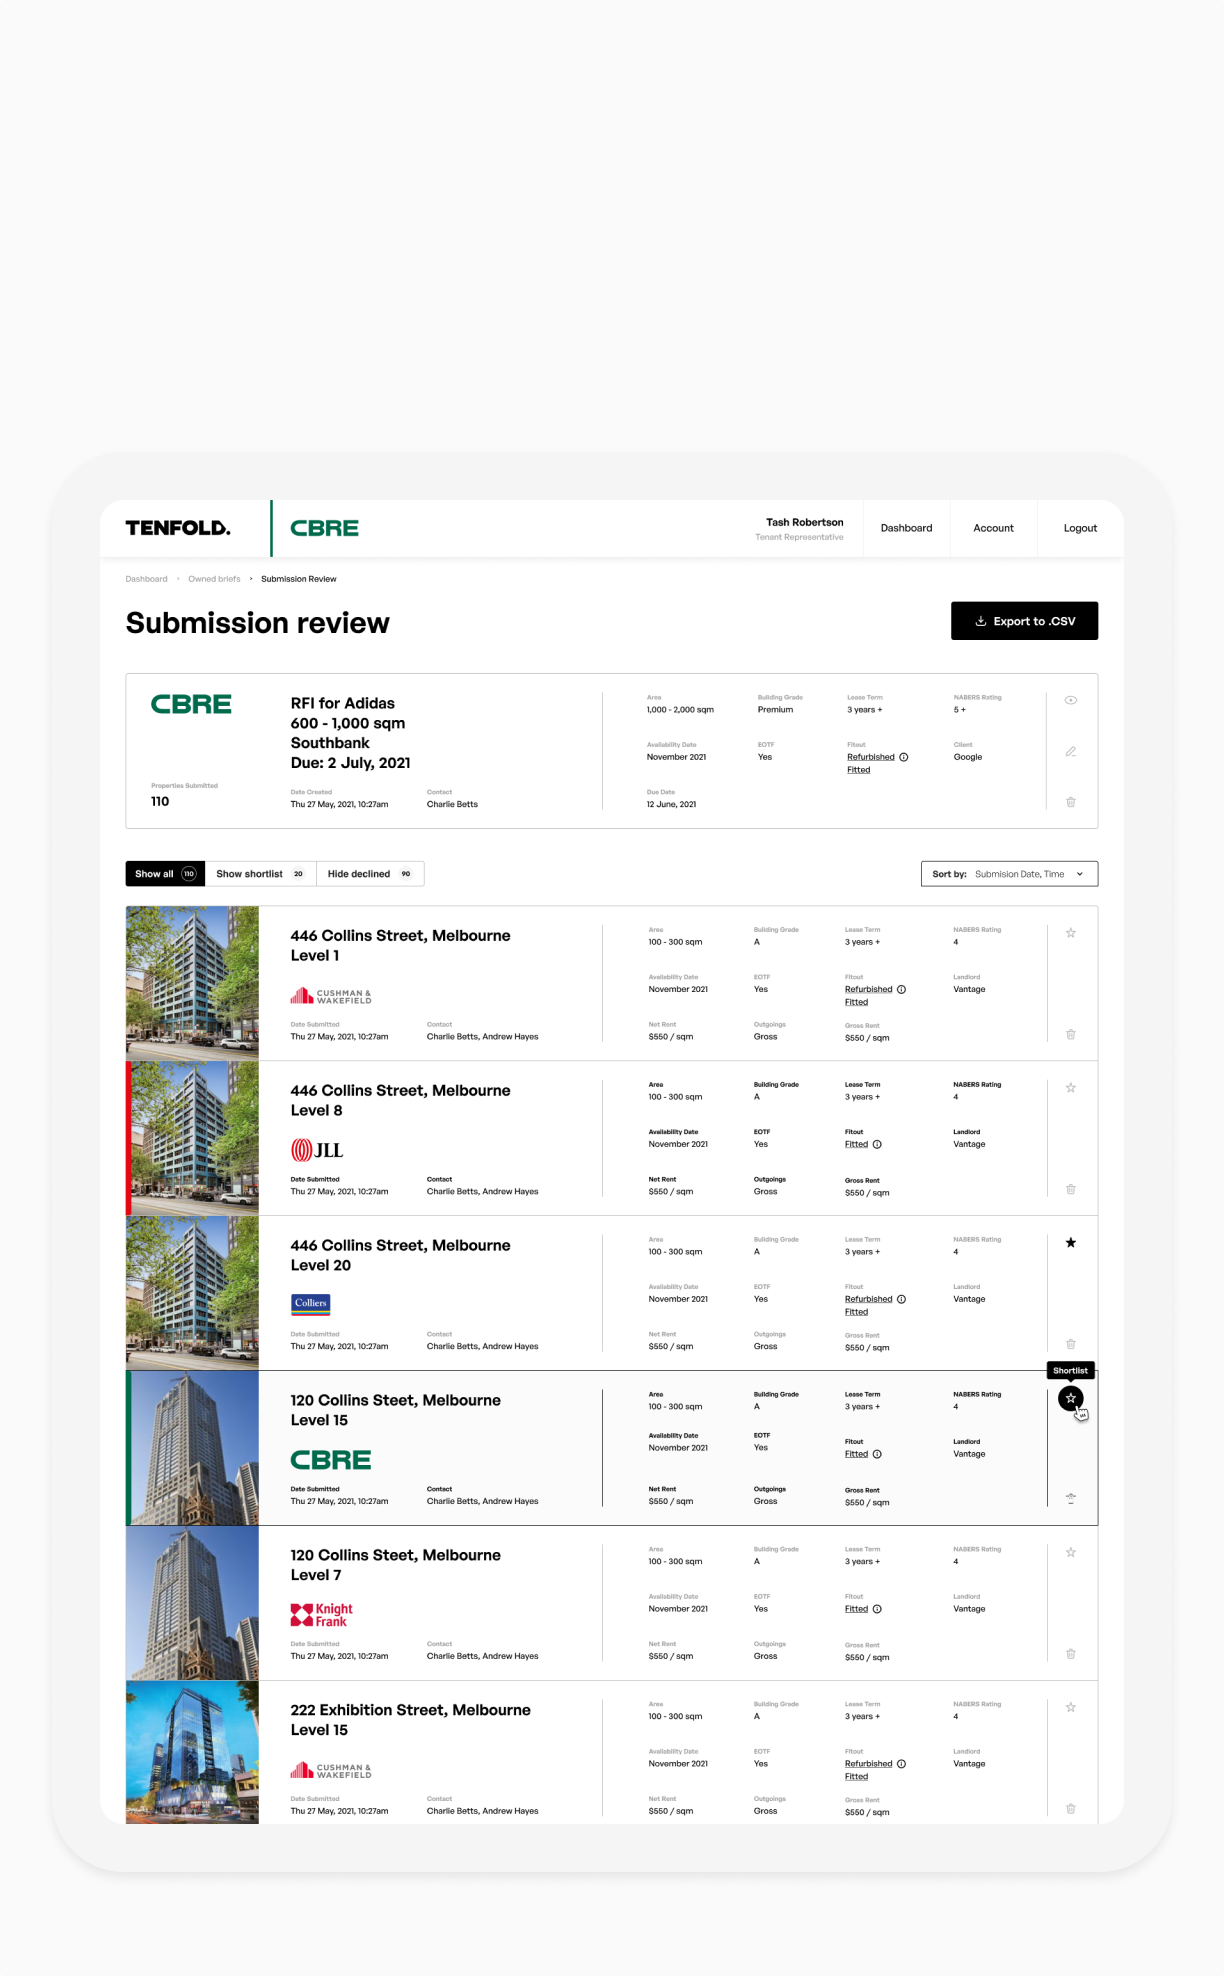The image size is (1224, 1976).
Task: Click the JLL agency logo
Action: coord(317,1150)
